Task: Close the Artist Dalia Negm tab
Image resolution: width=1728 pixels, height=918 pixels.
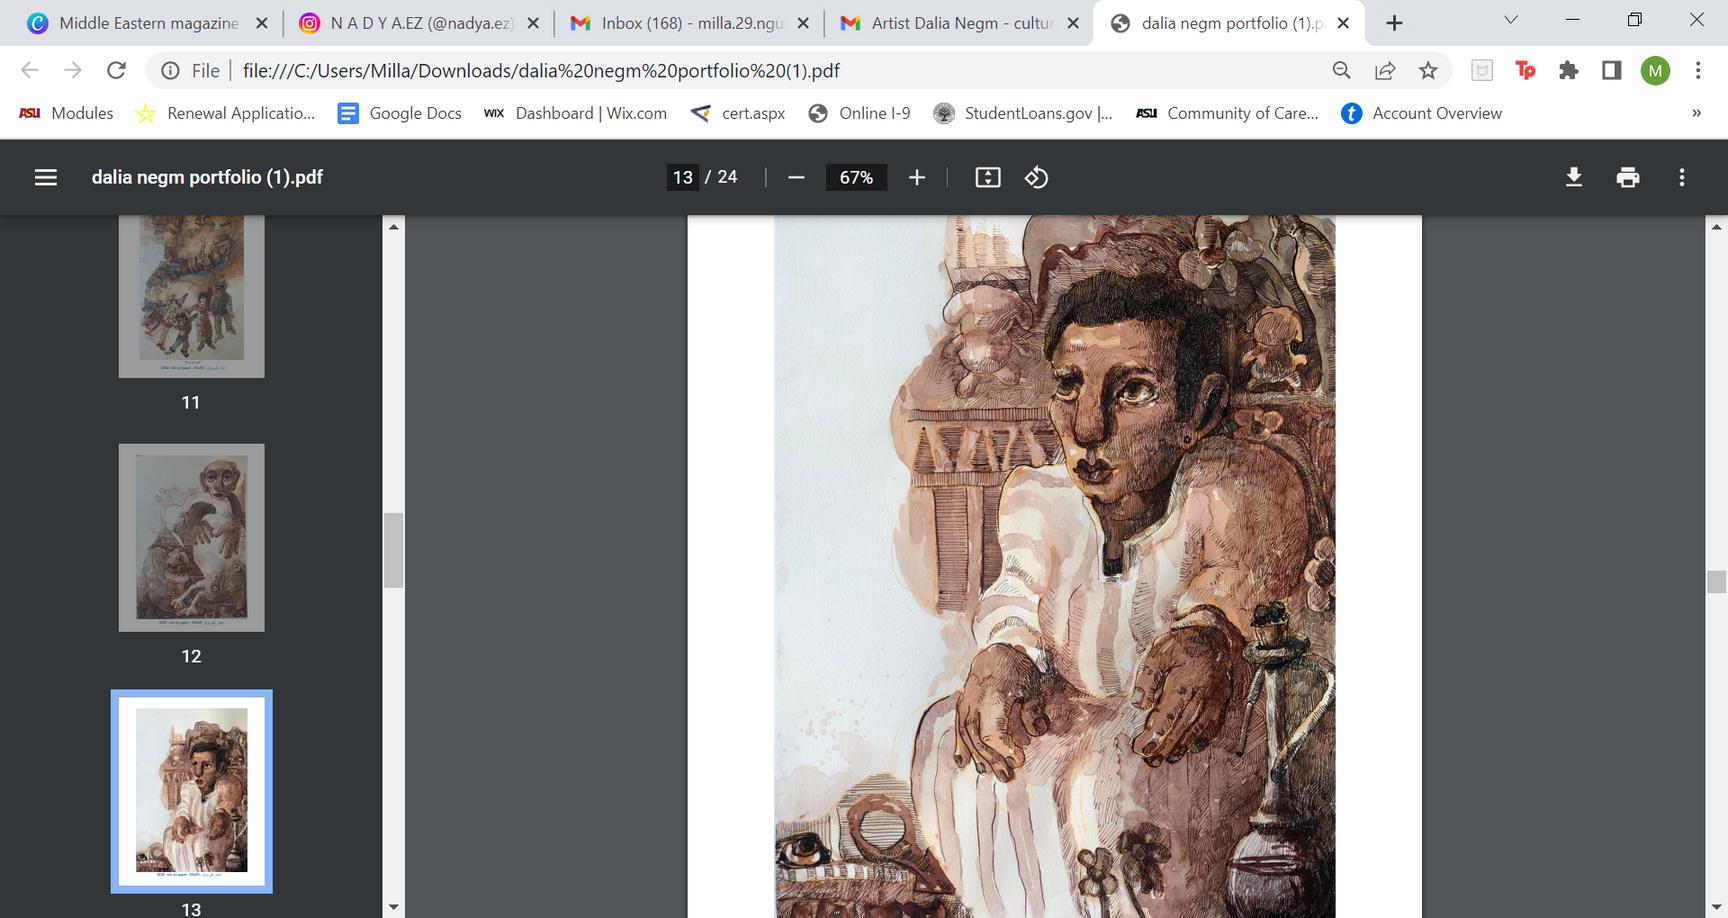Action: coord(1073,23)
